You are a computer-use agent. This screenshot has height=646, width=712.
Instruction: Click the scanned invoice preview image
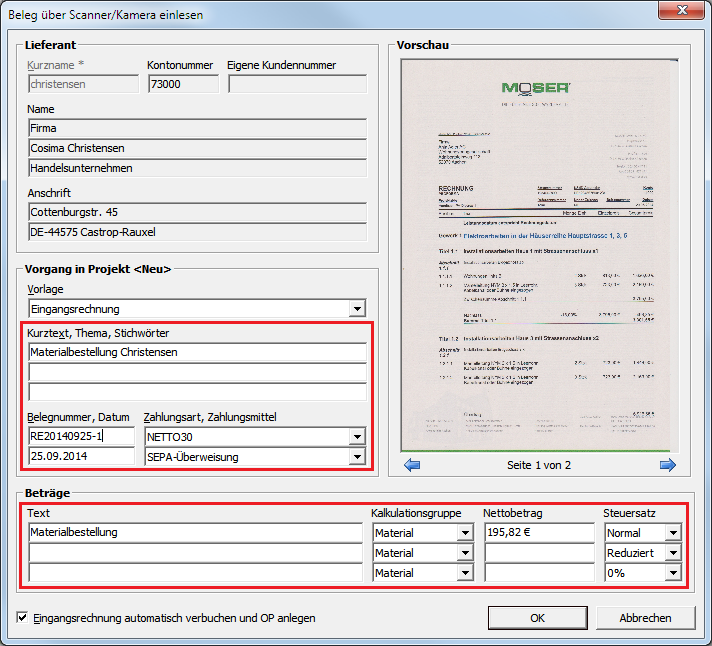click(539, 255)
